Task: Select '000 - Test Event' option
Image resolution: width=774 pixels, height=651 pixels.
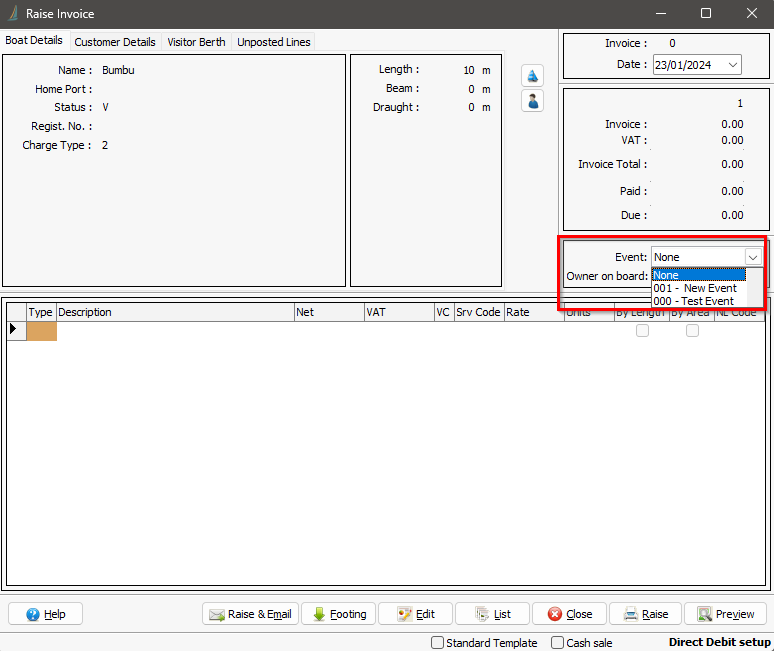Action: (x=693, y=301)
